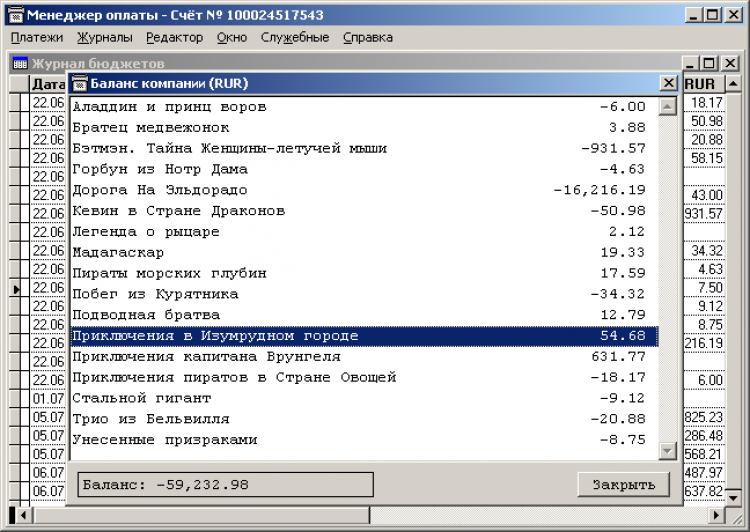Select row Приключения капитана Врунгеля
This screenshot has height=532, width=750.
(364, 356)
